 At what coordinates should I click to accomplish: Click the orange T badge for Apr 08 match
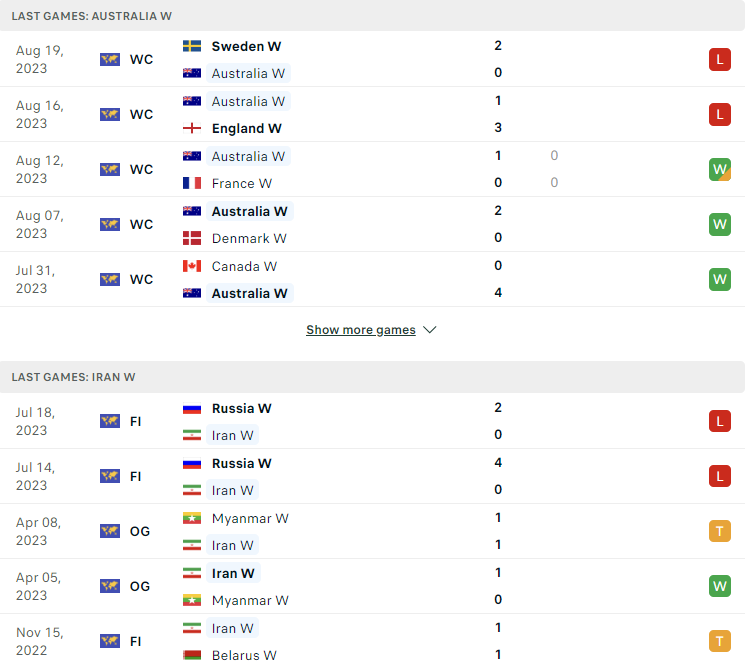tap(719, 531)
